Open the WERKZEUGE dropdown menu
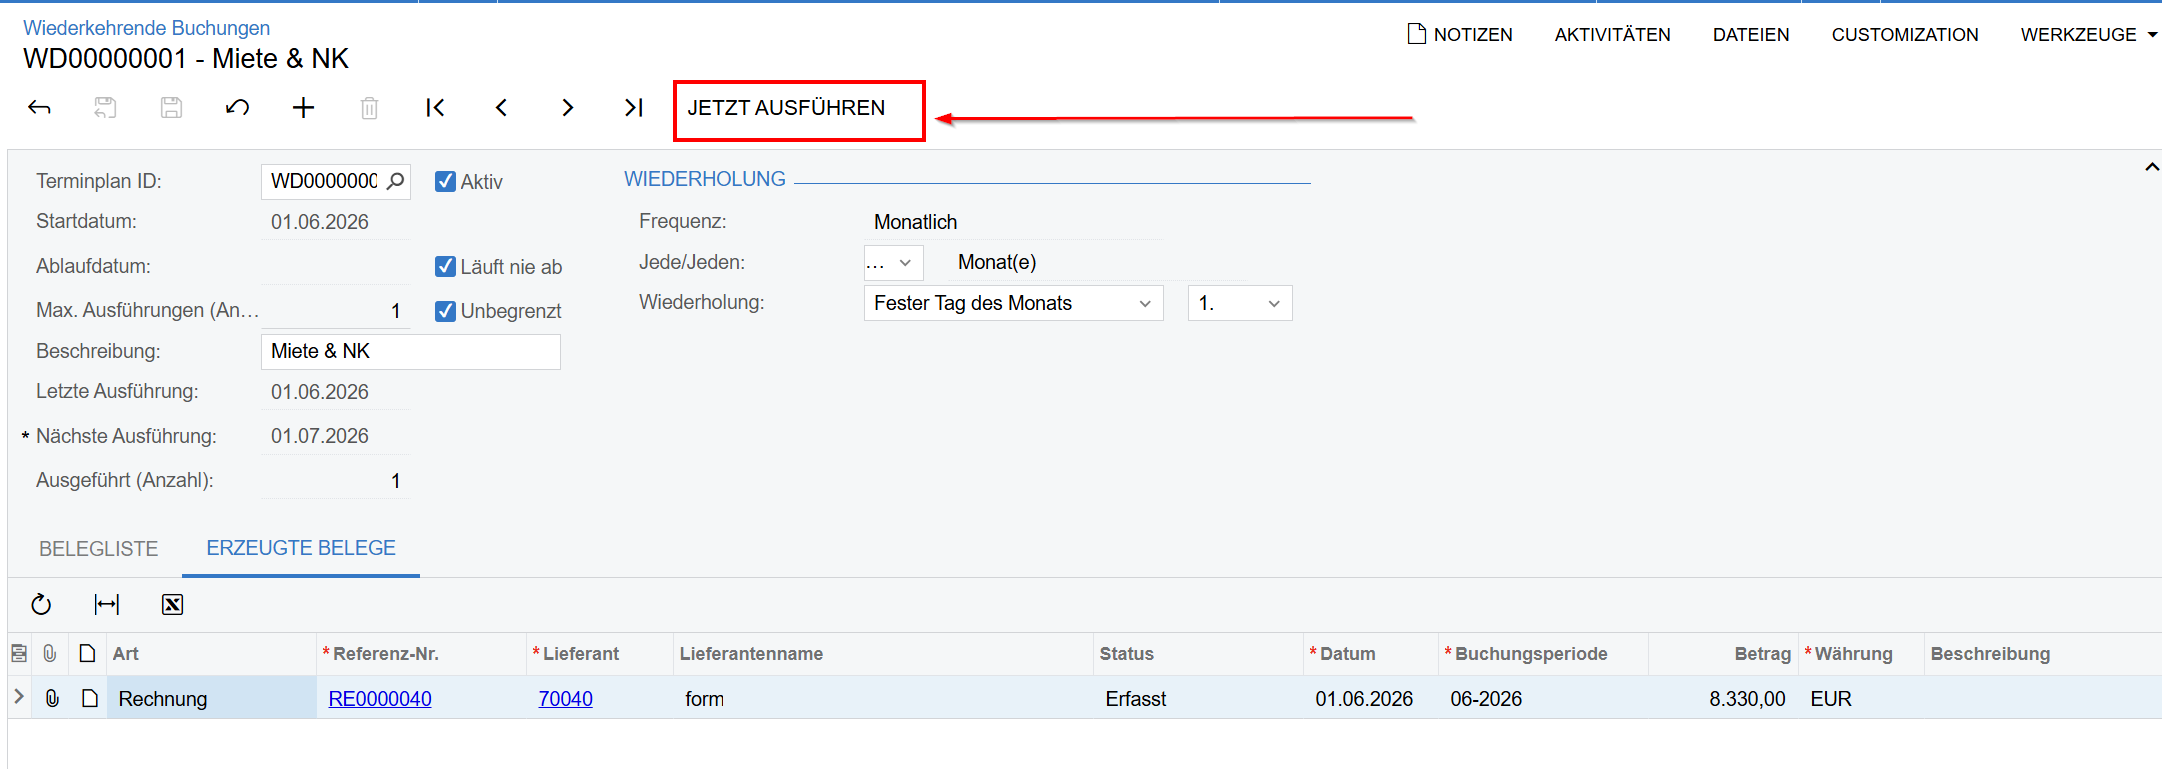The height and width of the screenshot is (769, 2162). coord(2088,34)
